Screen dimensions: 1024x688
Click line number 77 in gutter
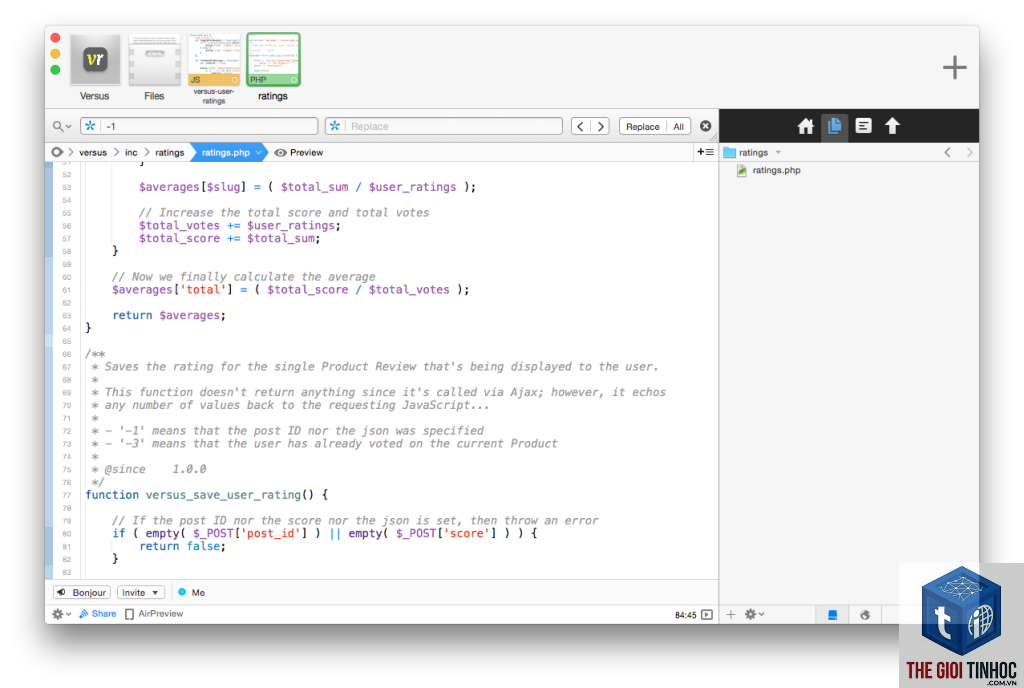click(x=67, y=495)
